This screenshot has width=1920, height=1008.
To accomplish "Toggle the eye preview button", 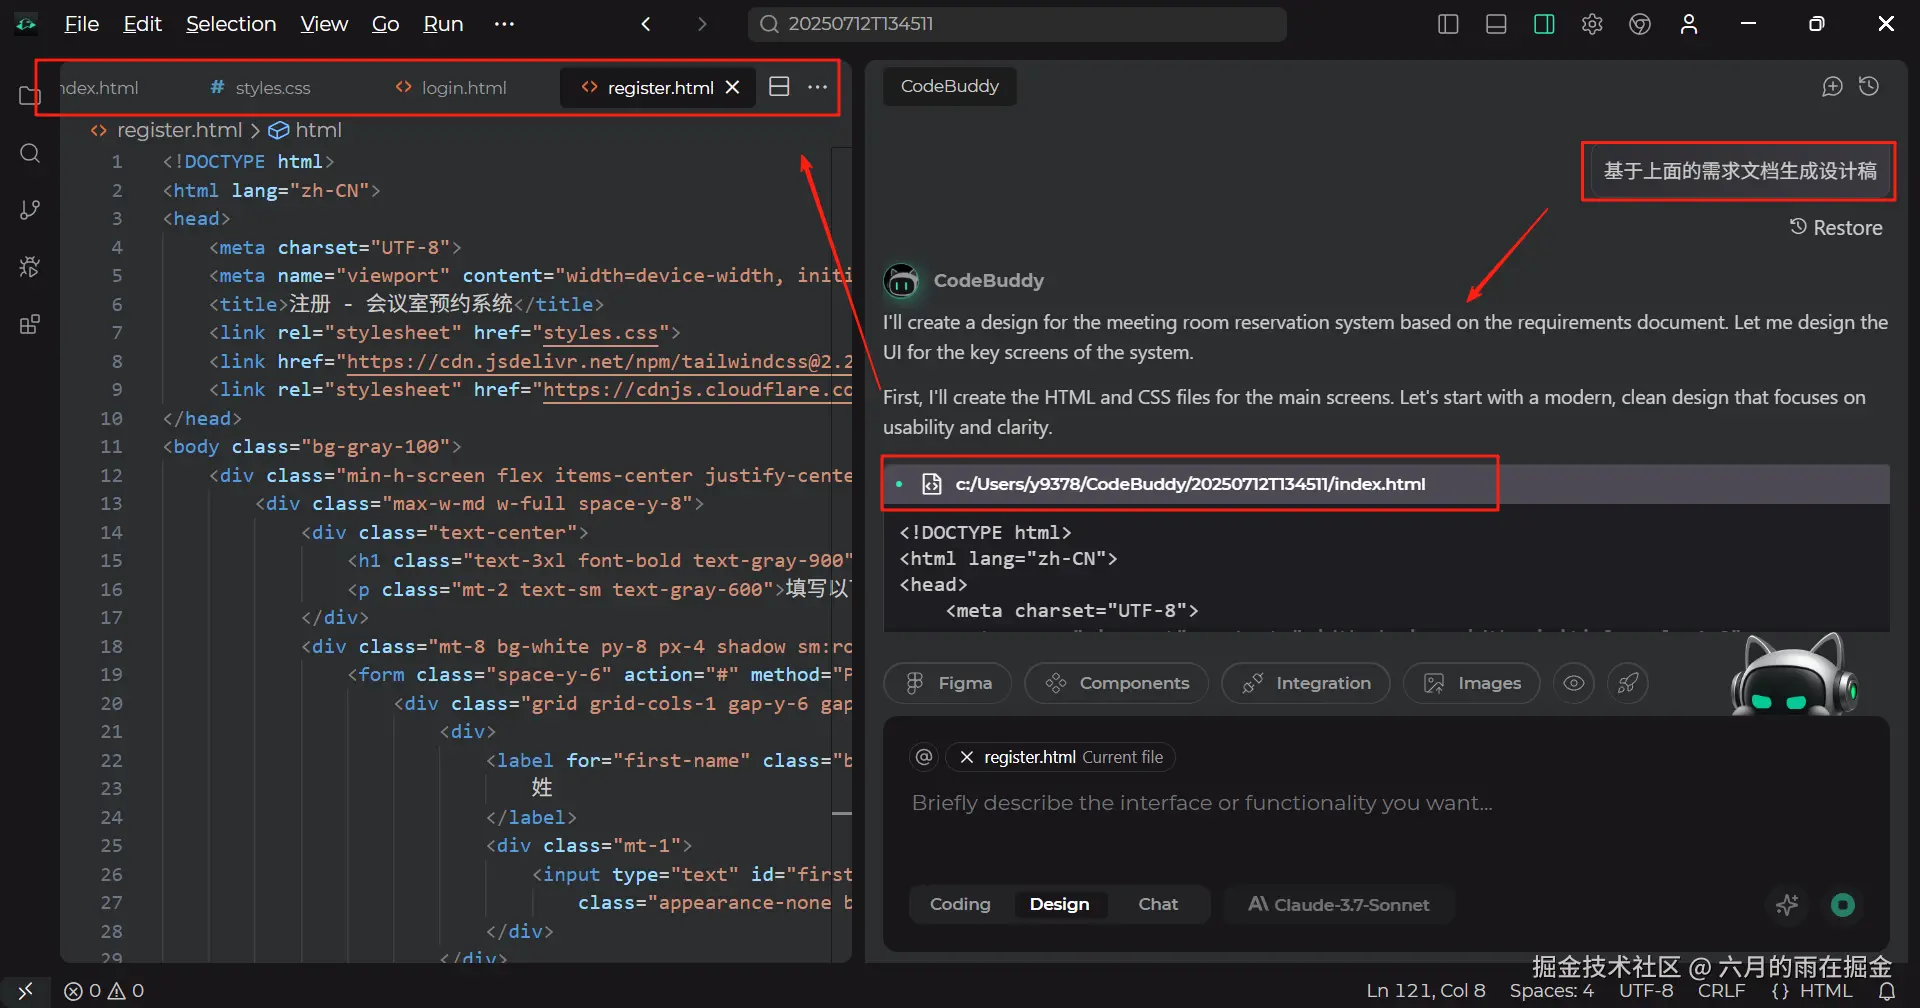I will tap(1574, 683).
